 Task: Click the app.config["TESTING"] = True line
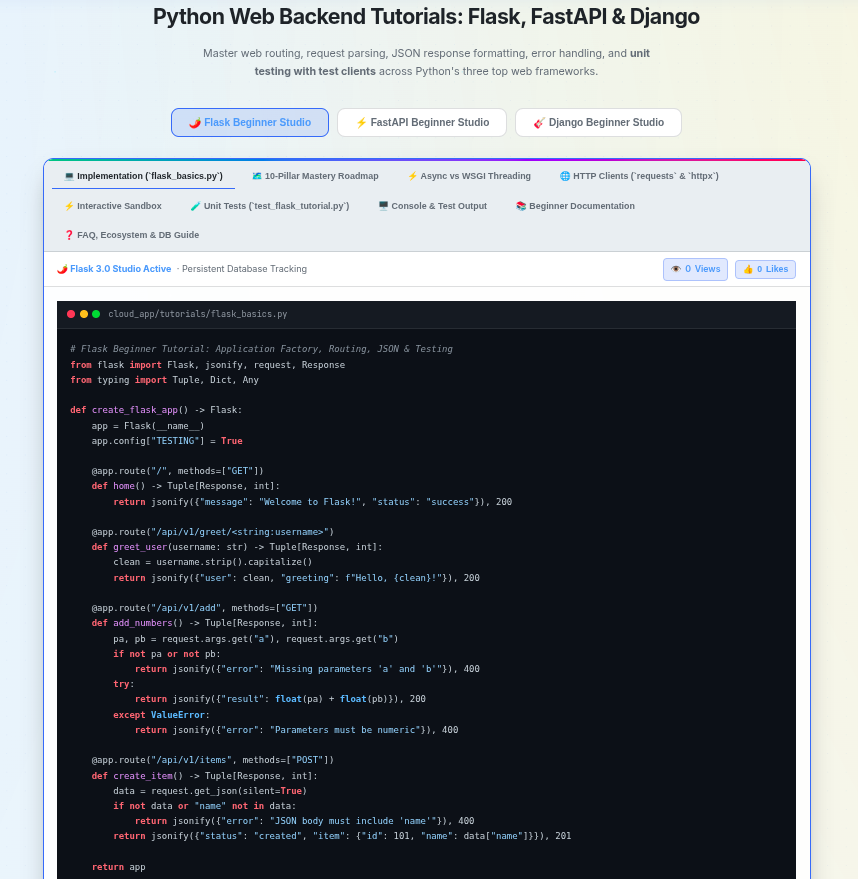pos(167,441)
